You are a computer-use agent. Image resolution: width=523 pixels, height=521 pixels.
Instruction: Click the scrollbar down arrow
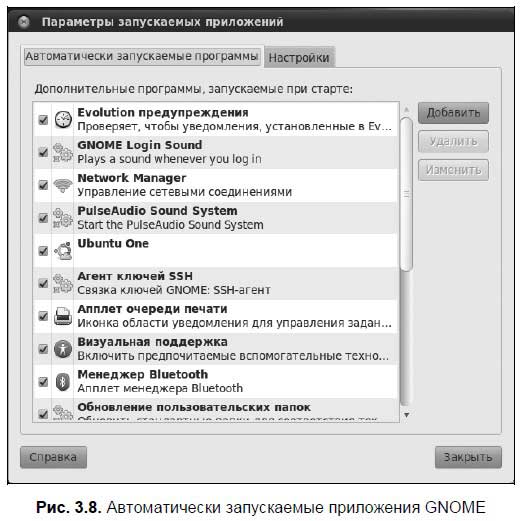406,415
